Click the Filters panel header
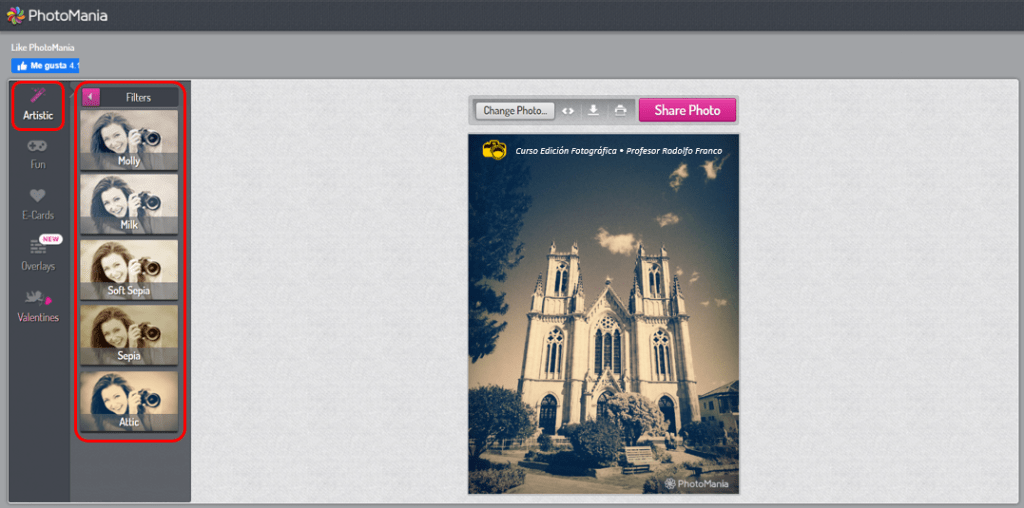This screenshot has height=508, width=1024. coord(138,97)
